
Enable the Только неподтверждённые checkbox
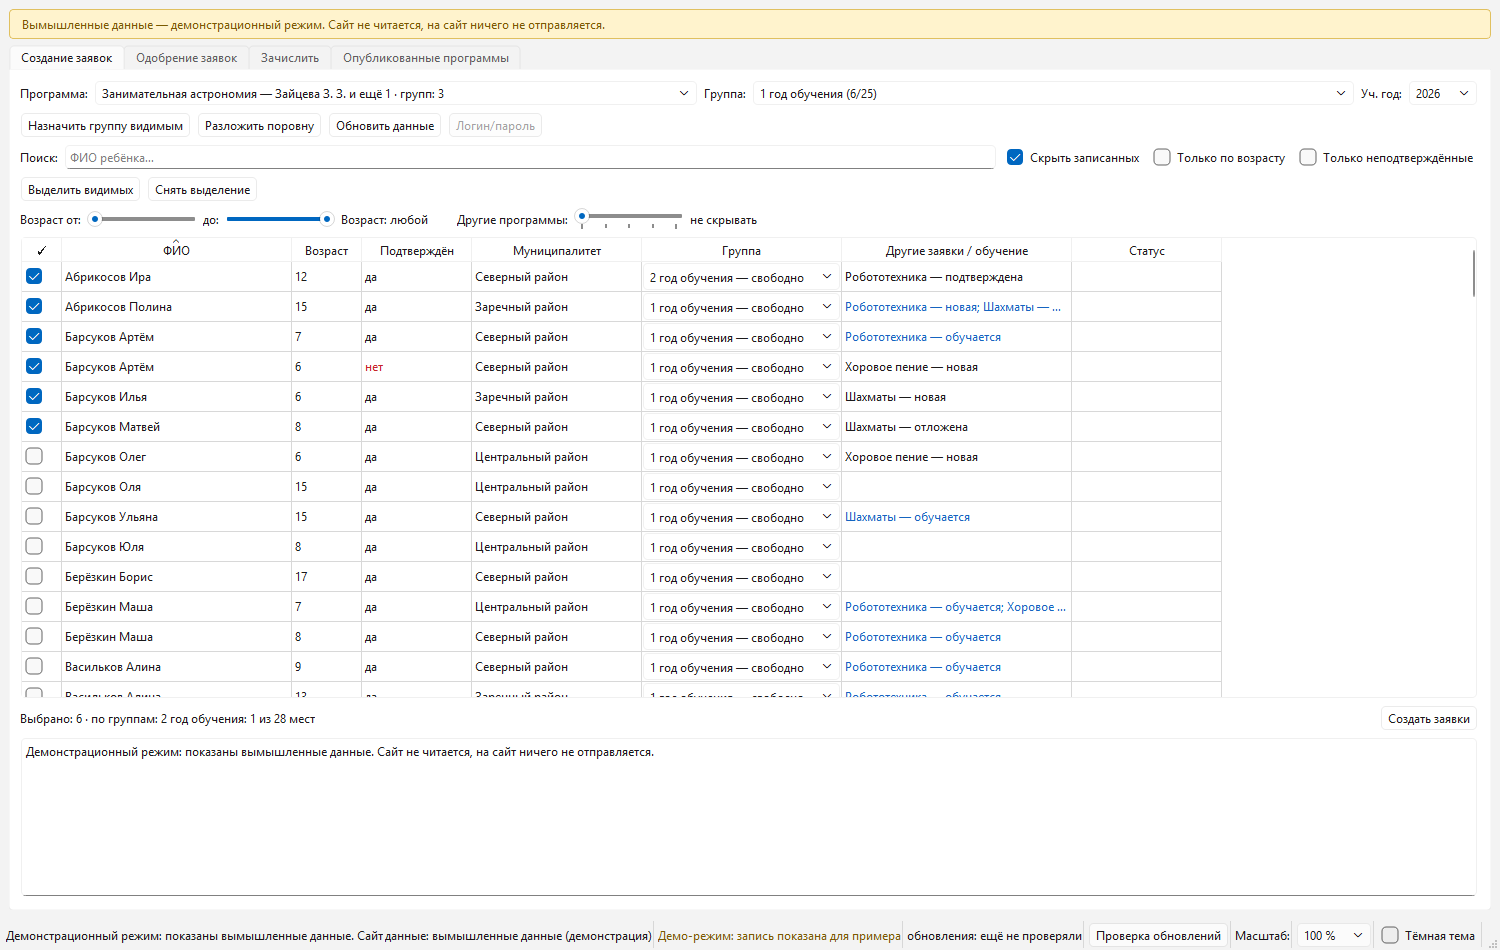[1308, 157]
